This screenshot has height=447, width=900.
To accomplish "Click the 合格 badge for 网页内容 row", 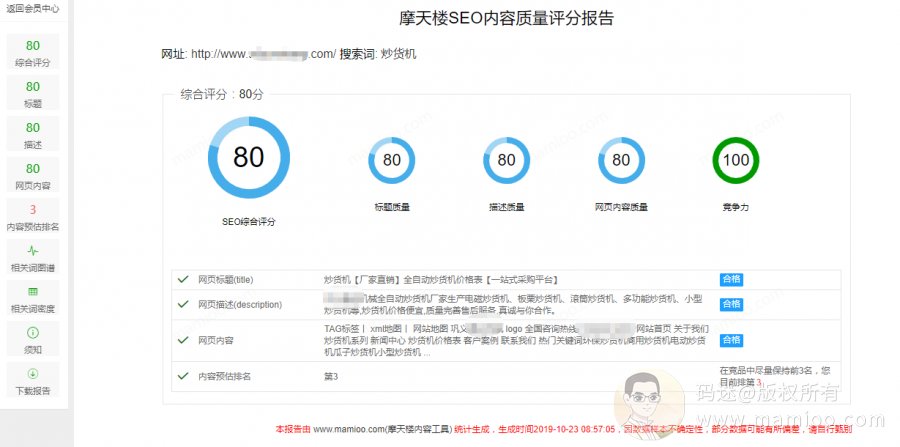I will pyautogui.click(x=731, y=340).
